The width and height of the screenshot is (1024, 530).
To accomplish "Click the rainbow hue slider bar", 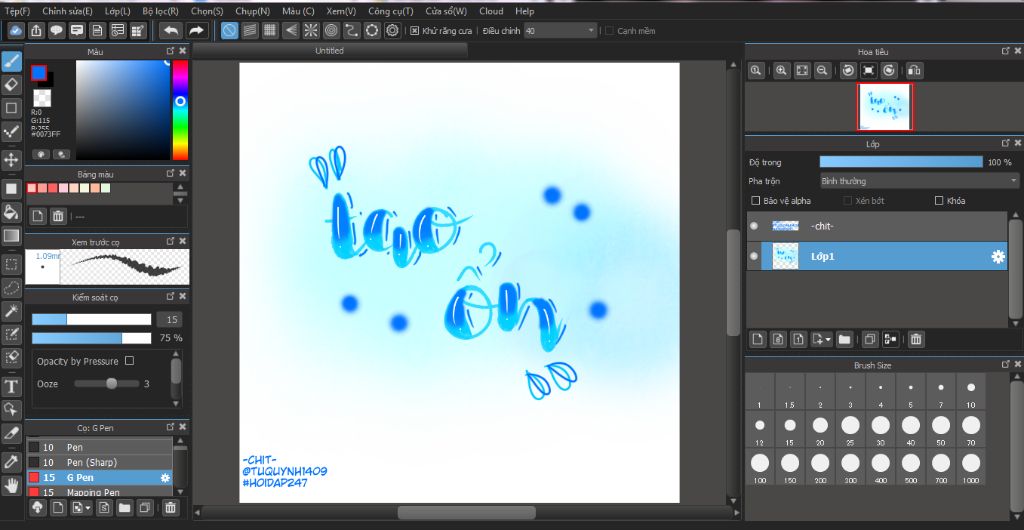I will tap(180, 110).
